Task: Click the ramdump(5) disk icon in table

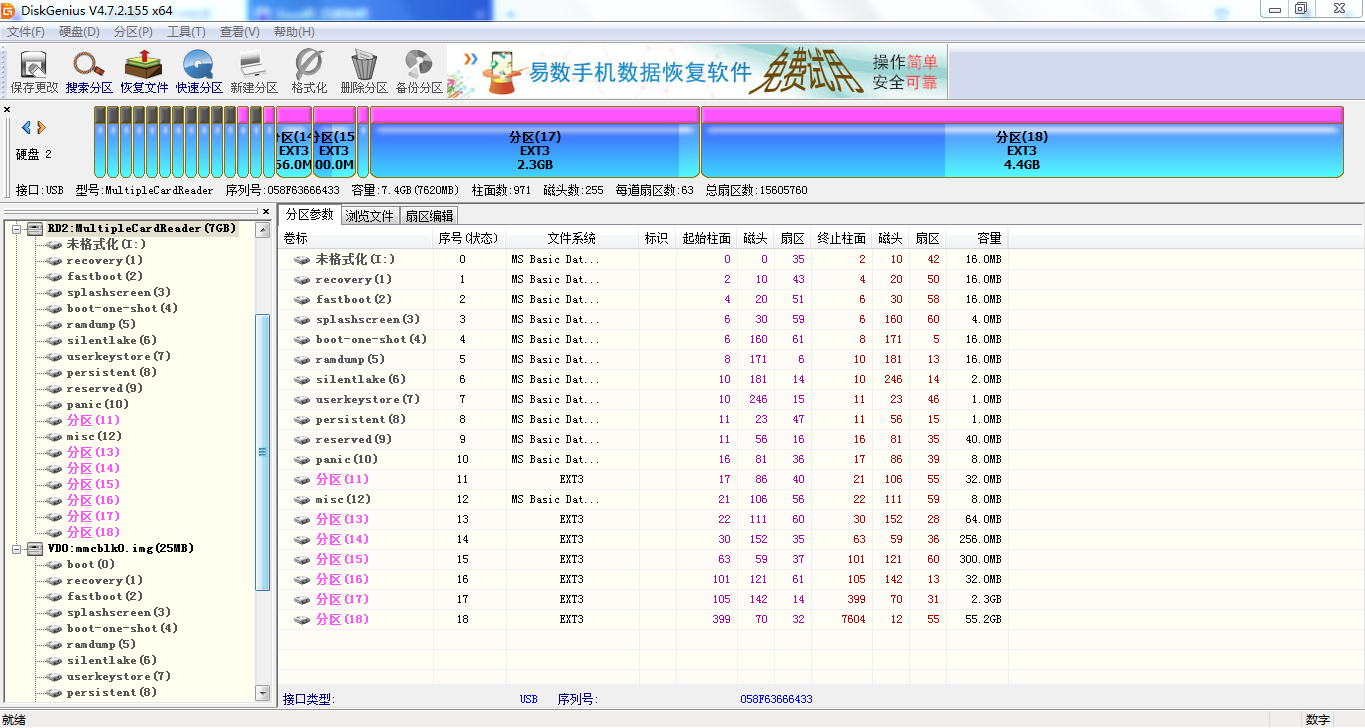Action: (302, 359)
